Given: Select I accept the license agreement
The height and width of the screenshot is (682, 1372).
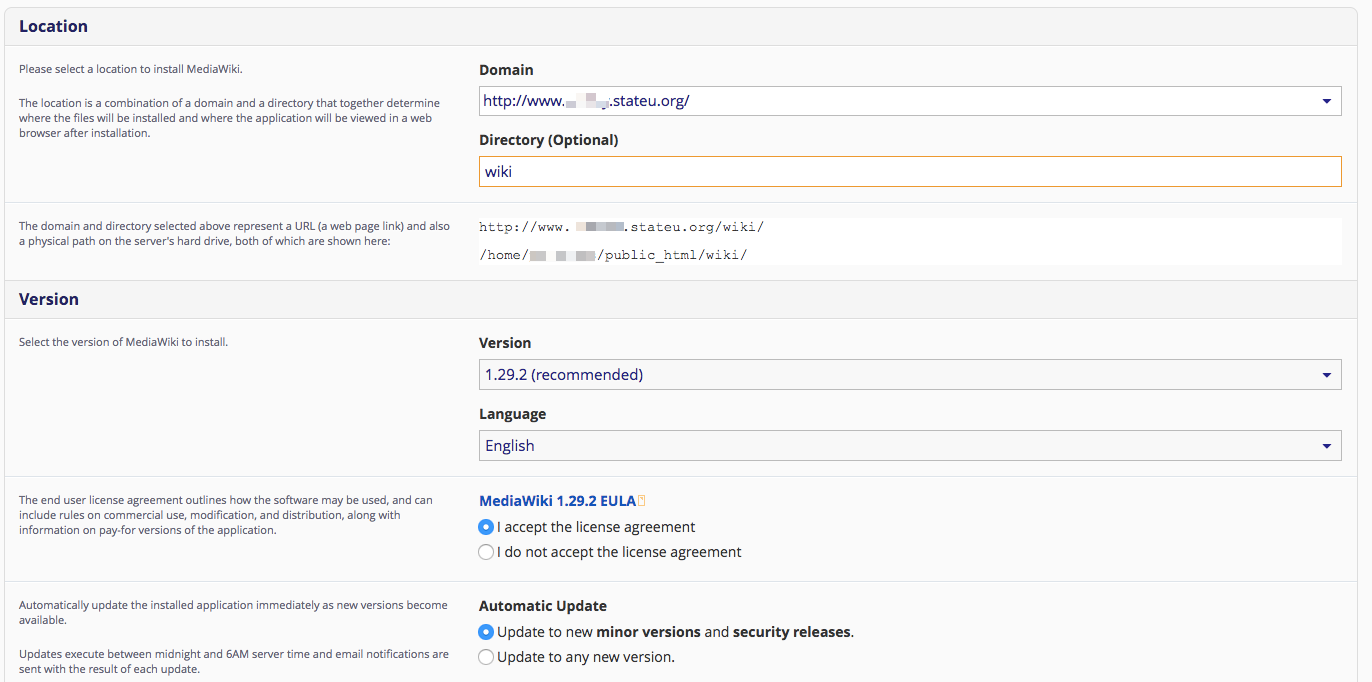Looking at the screenshot, I should point(486,527).
